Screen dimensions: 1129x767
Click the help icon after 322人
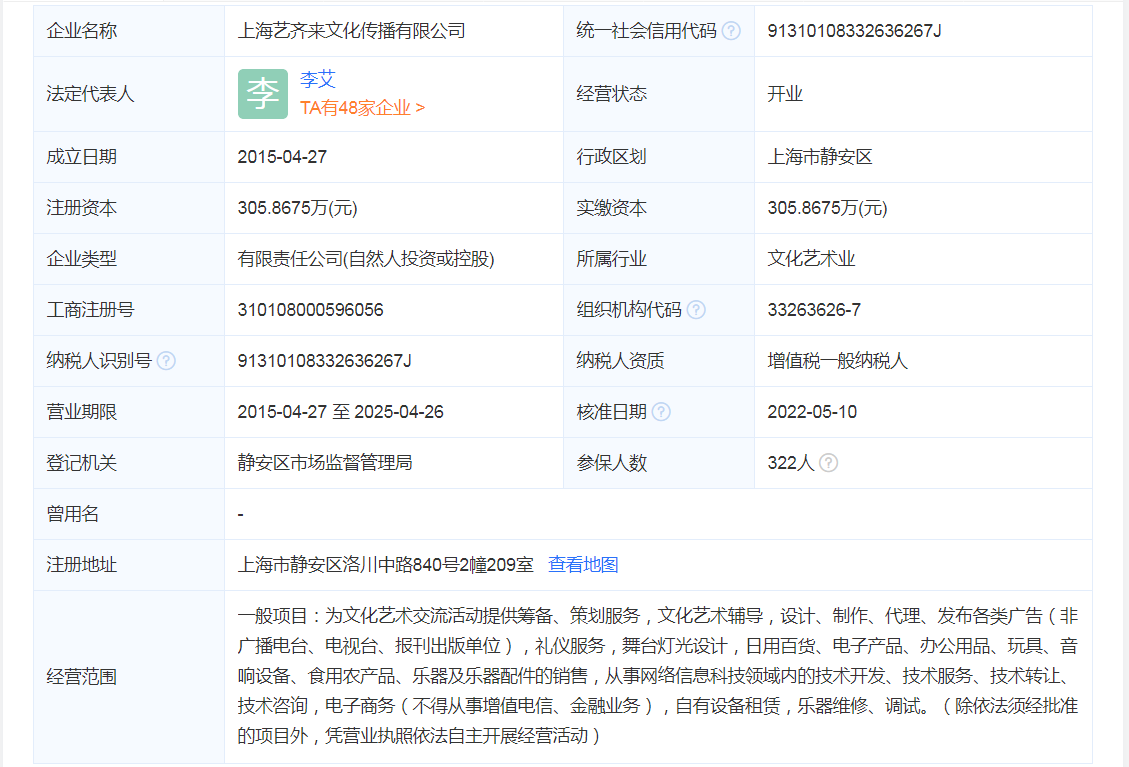coord(828,462)
